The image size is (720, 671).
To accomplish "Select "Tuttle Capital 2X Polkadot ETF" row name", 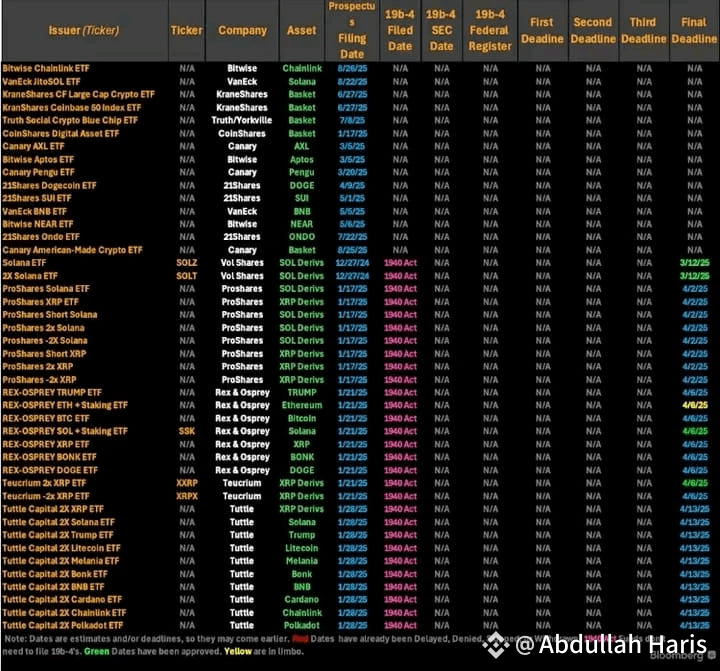I will [63, 626].
